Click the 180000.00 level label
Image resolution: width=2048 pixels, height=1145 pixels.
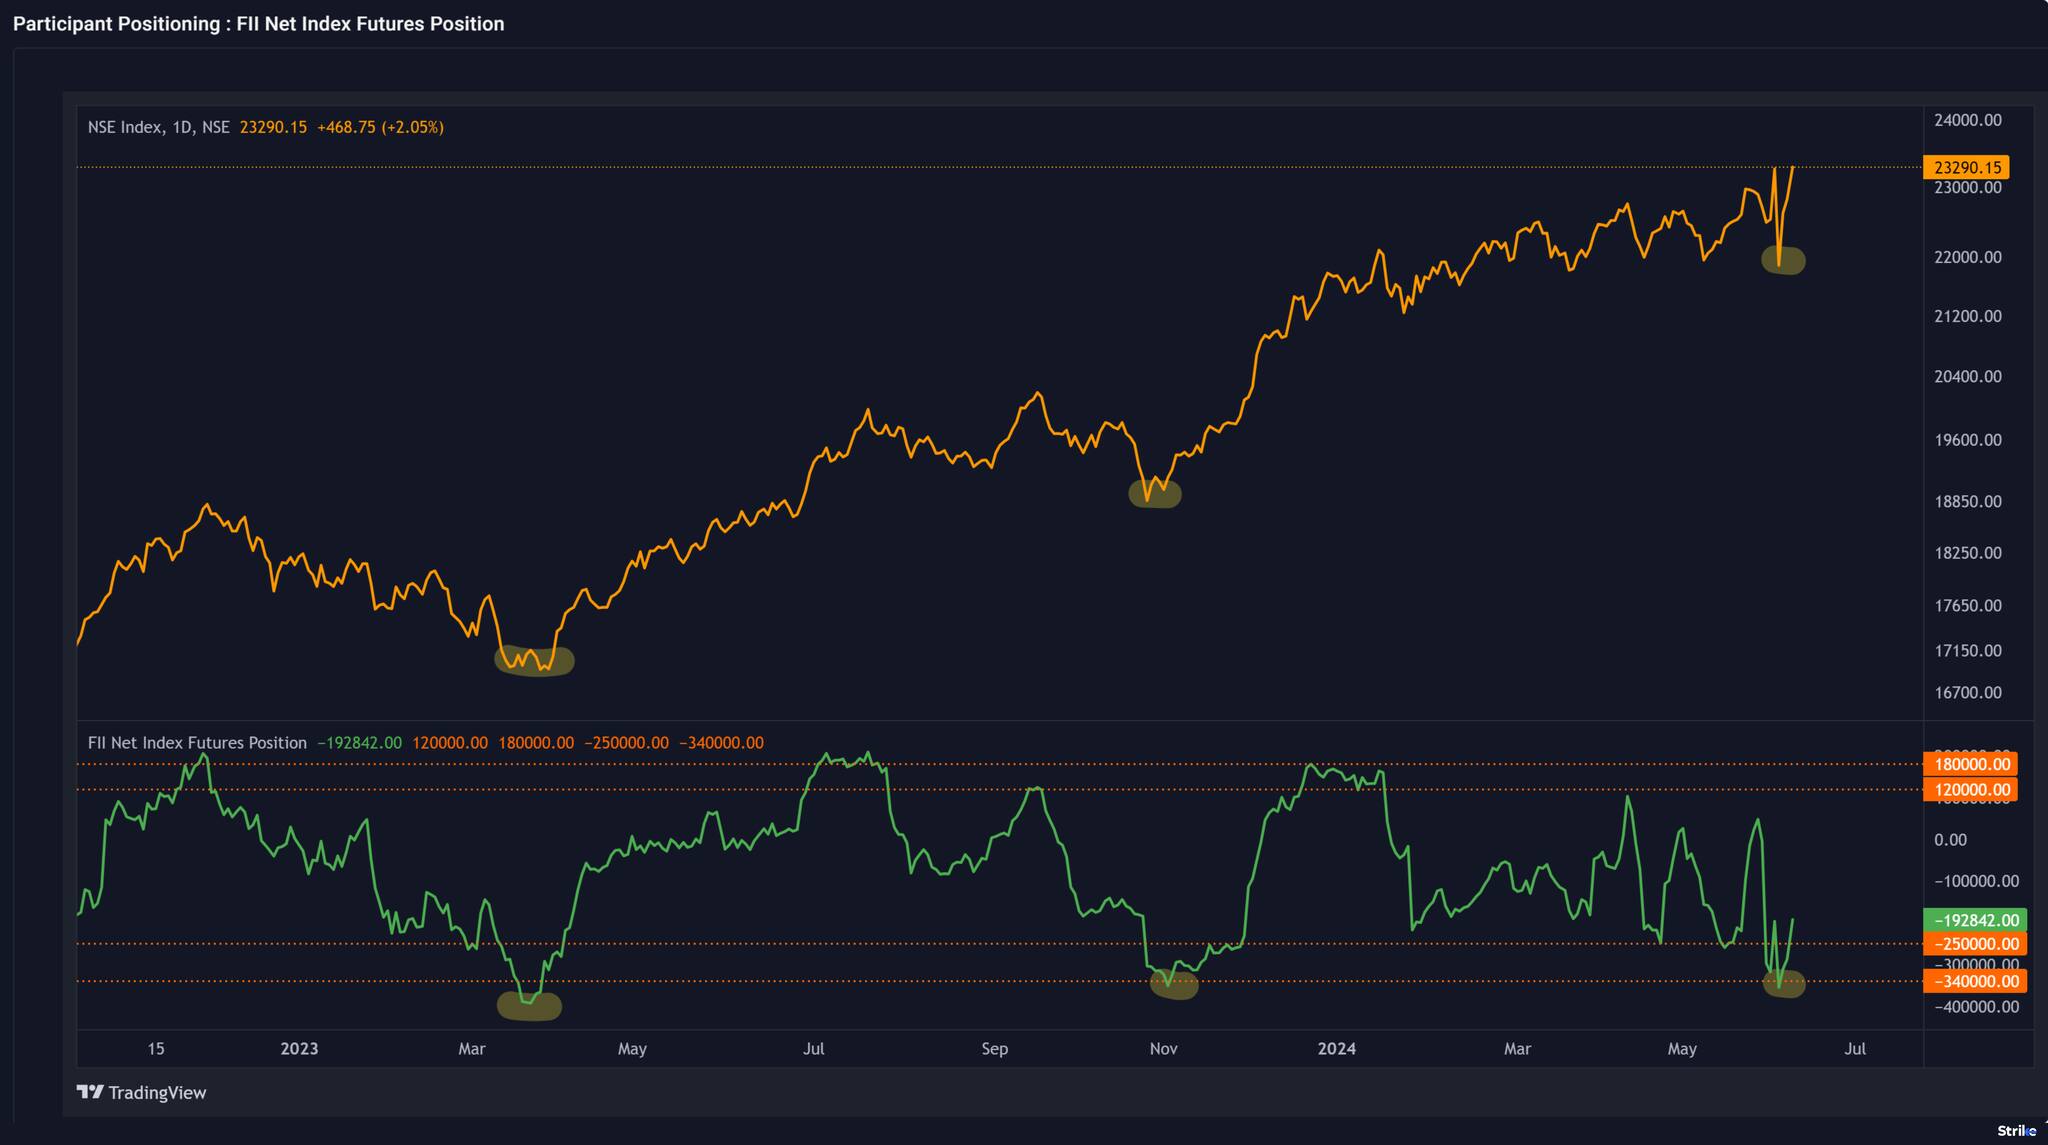1970,764
